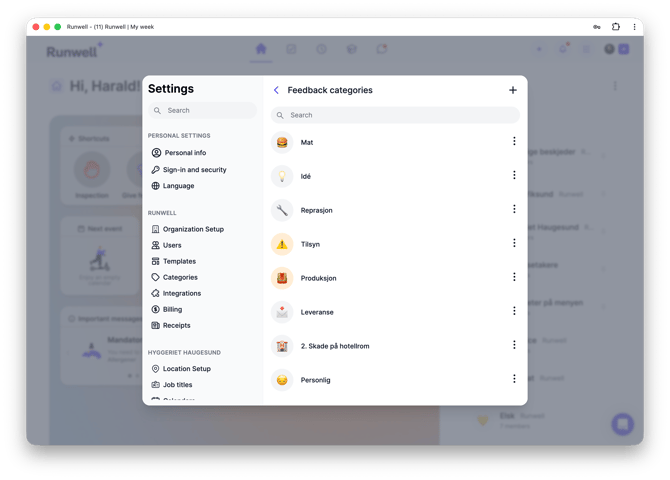Focus the Feedback categories search field

[395, 115]
